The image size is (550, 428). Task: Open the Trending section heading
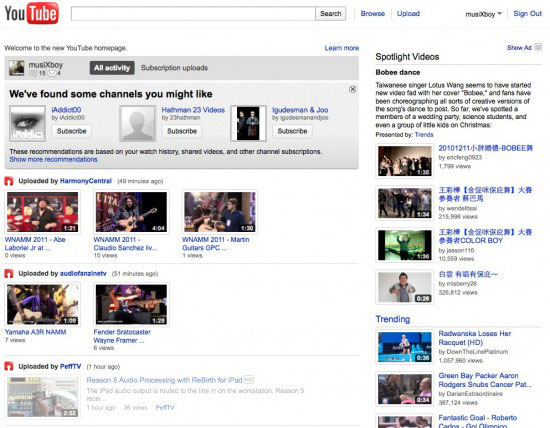pos(393,319)
